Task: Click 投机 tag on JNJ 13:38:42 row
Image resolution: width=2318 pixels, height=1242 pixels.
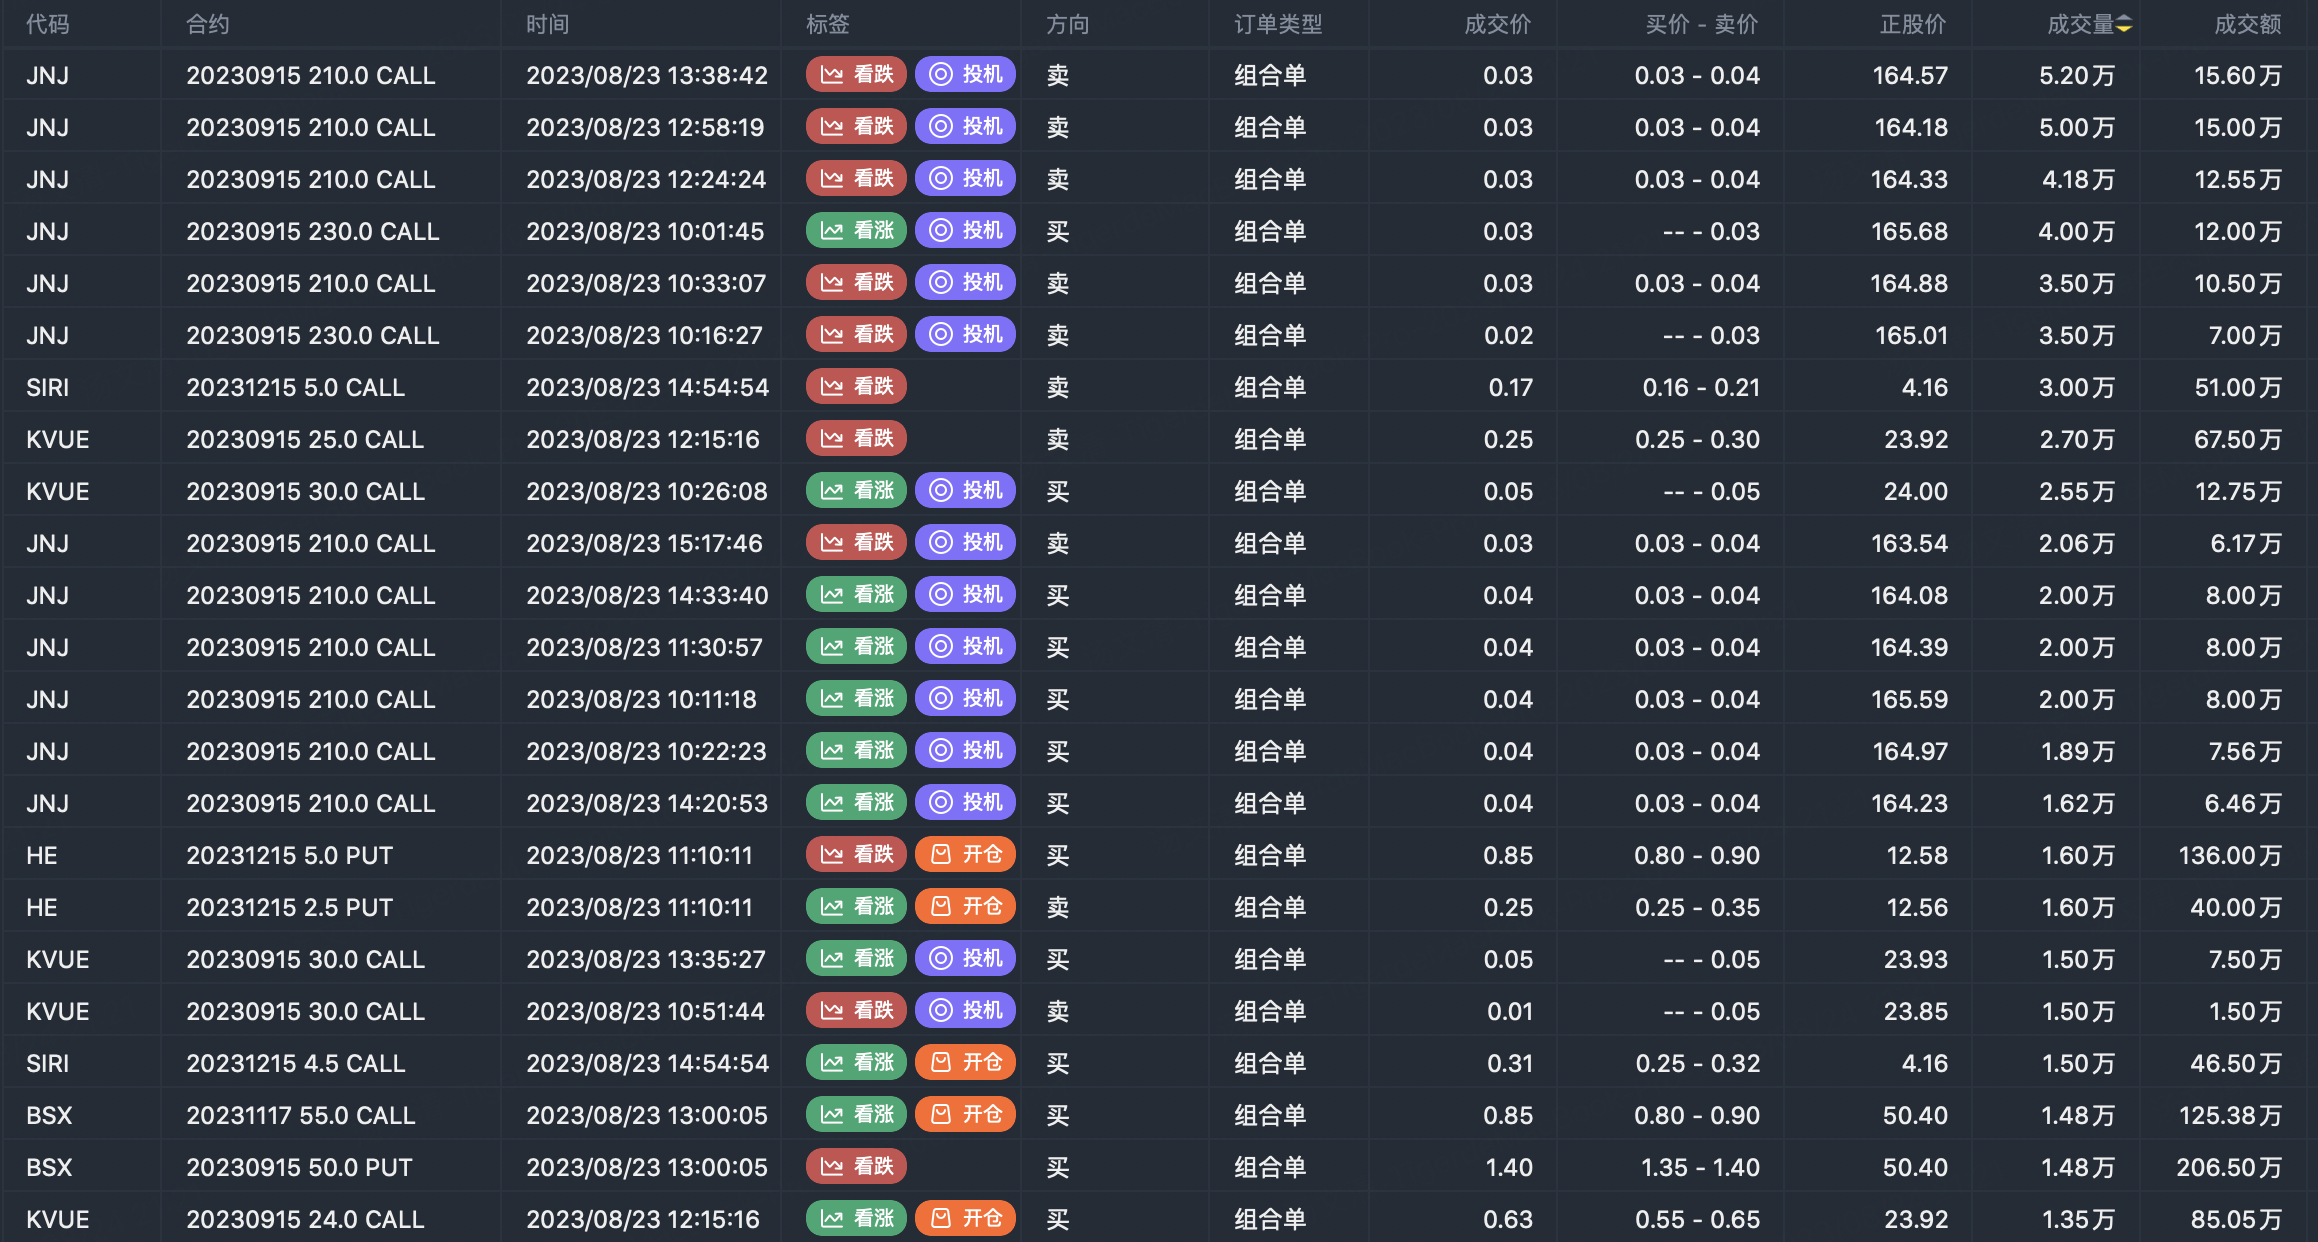Action: (x=965, y=74)
